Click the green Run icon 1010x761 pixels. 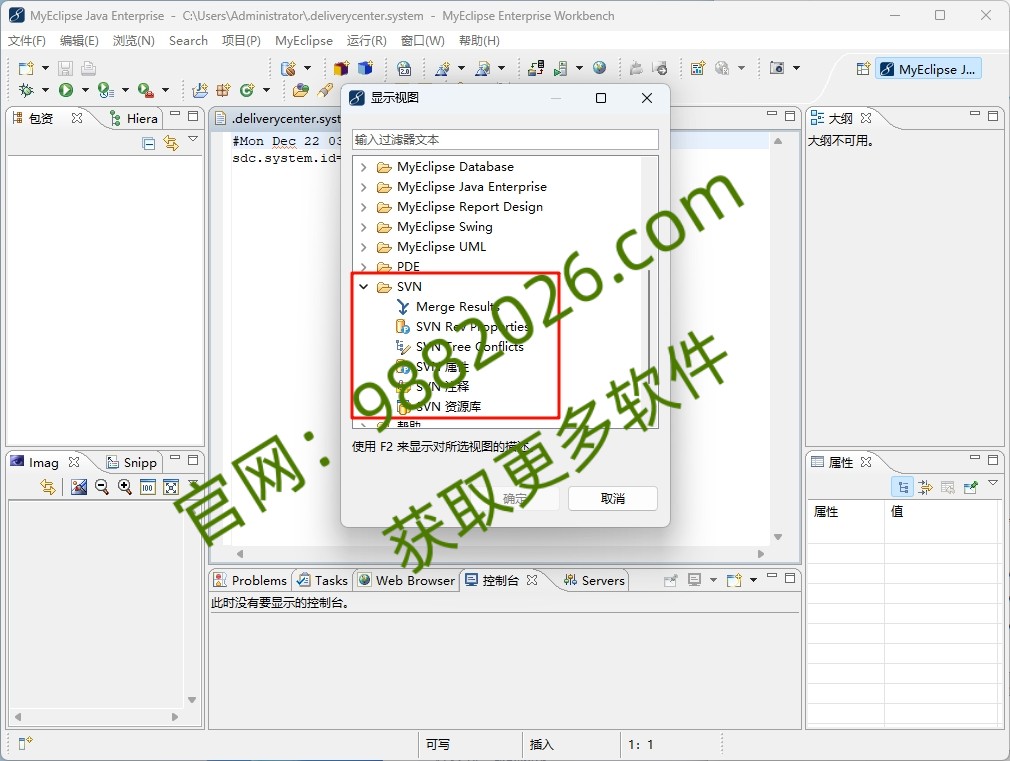click(x=66, y=90)
